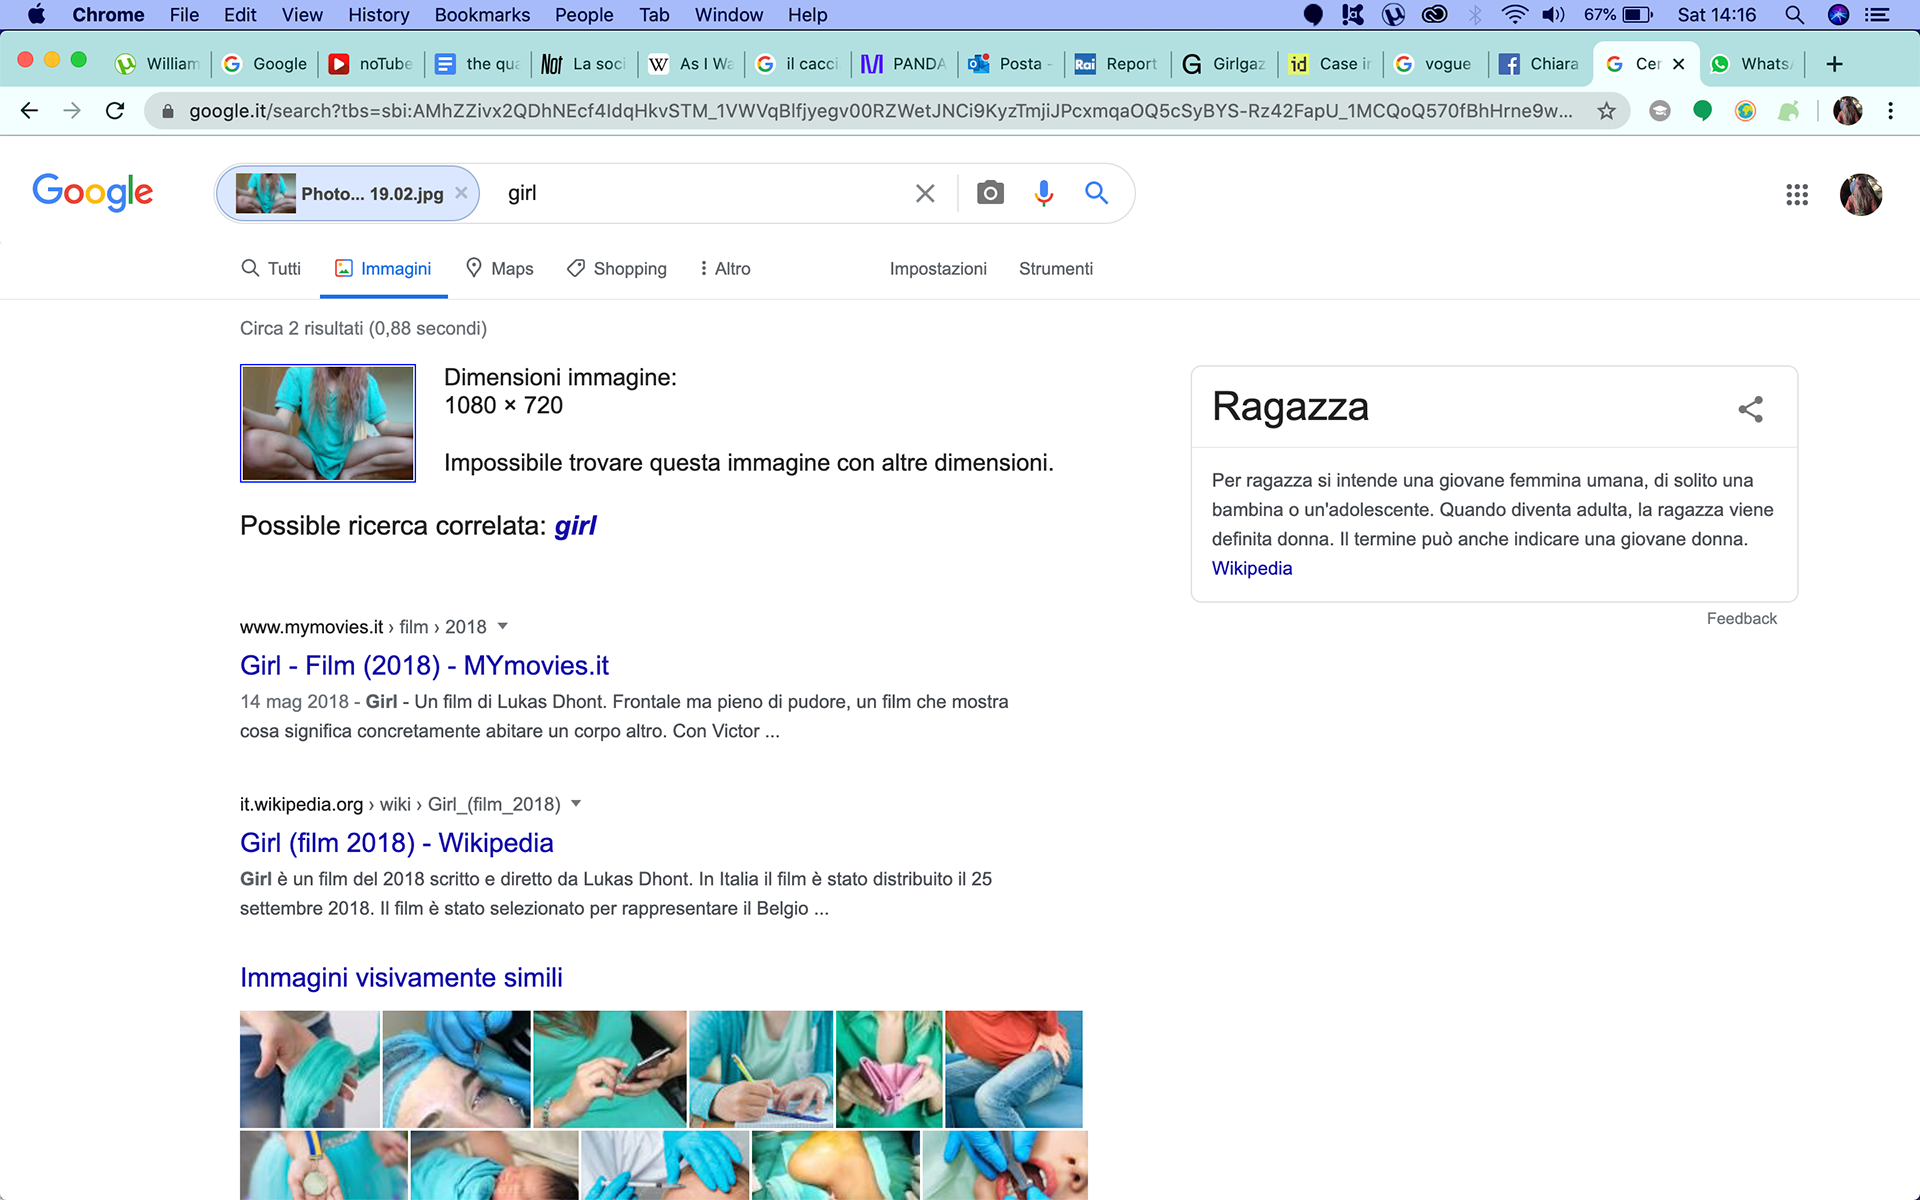Open Wikipedia link in Ragazza panel
Screen dimensions: 1920x1200
pos(1252,568)
